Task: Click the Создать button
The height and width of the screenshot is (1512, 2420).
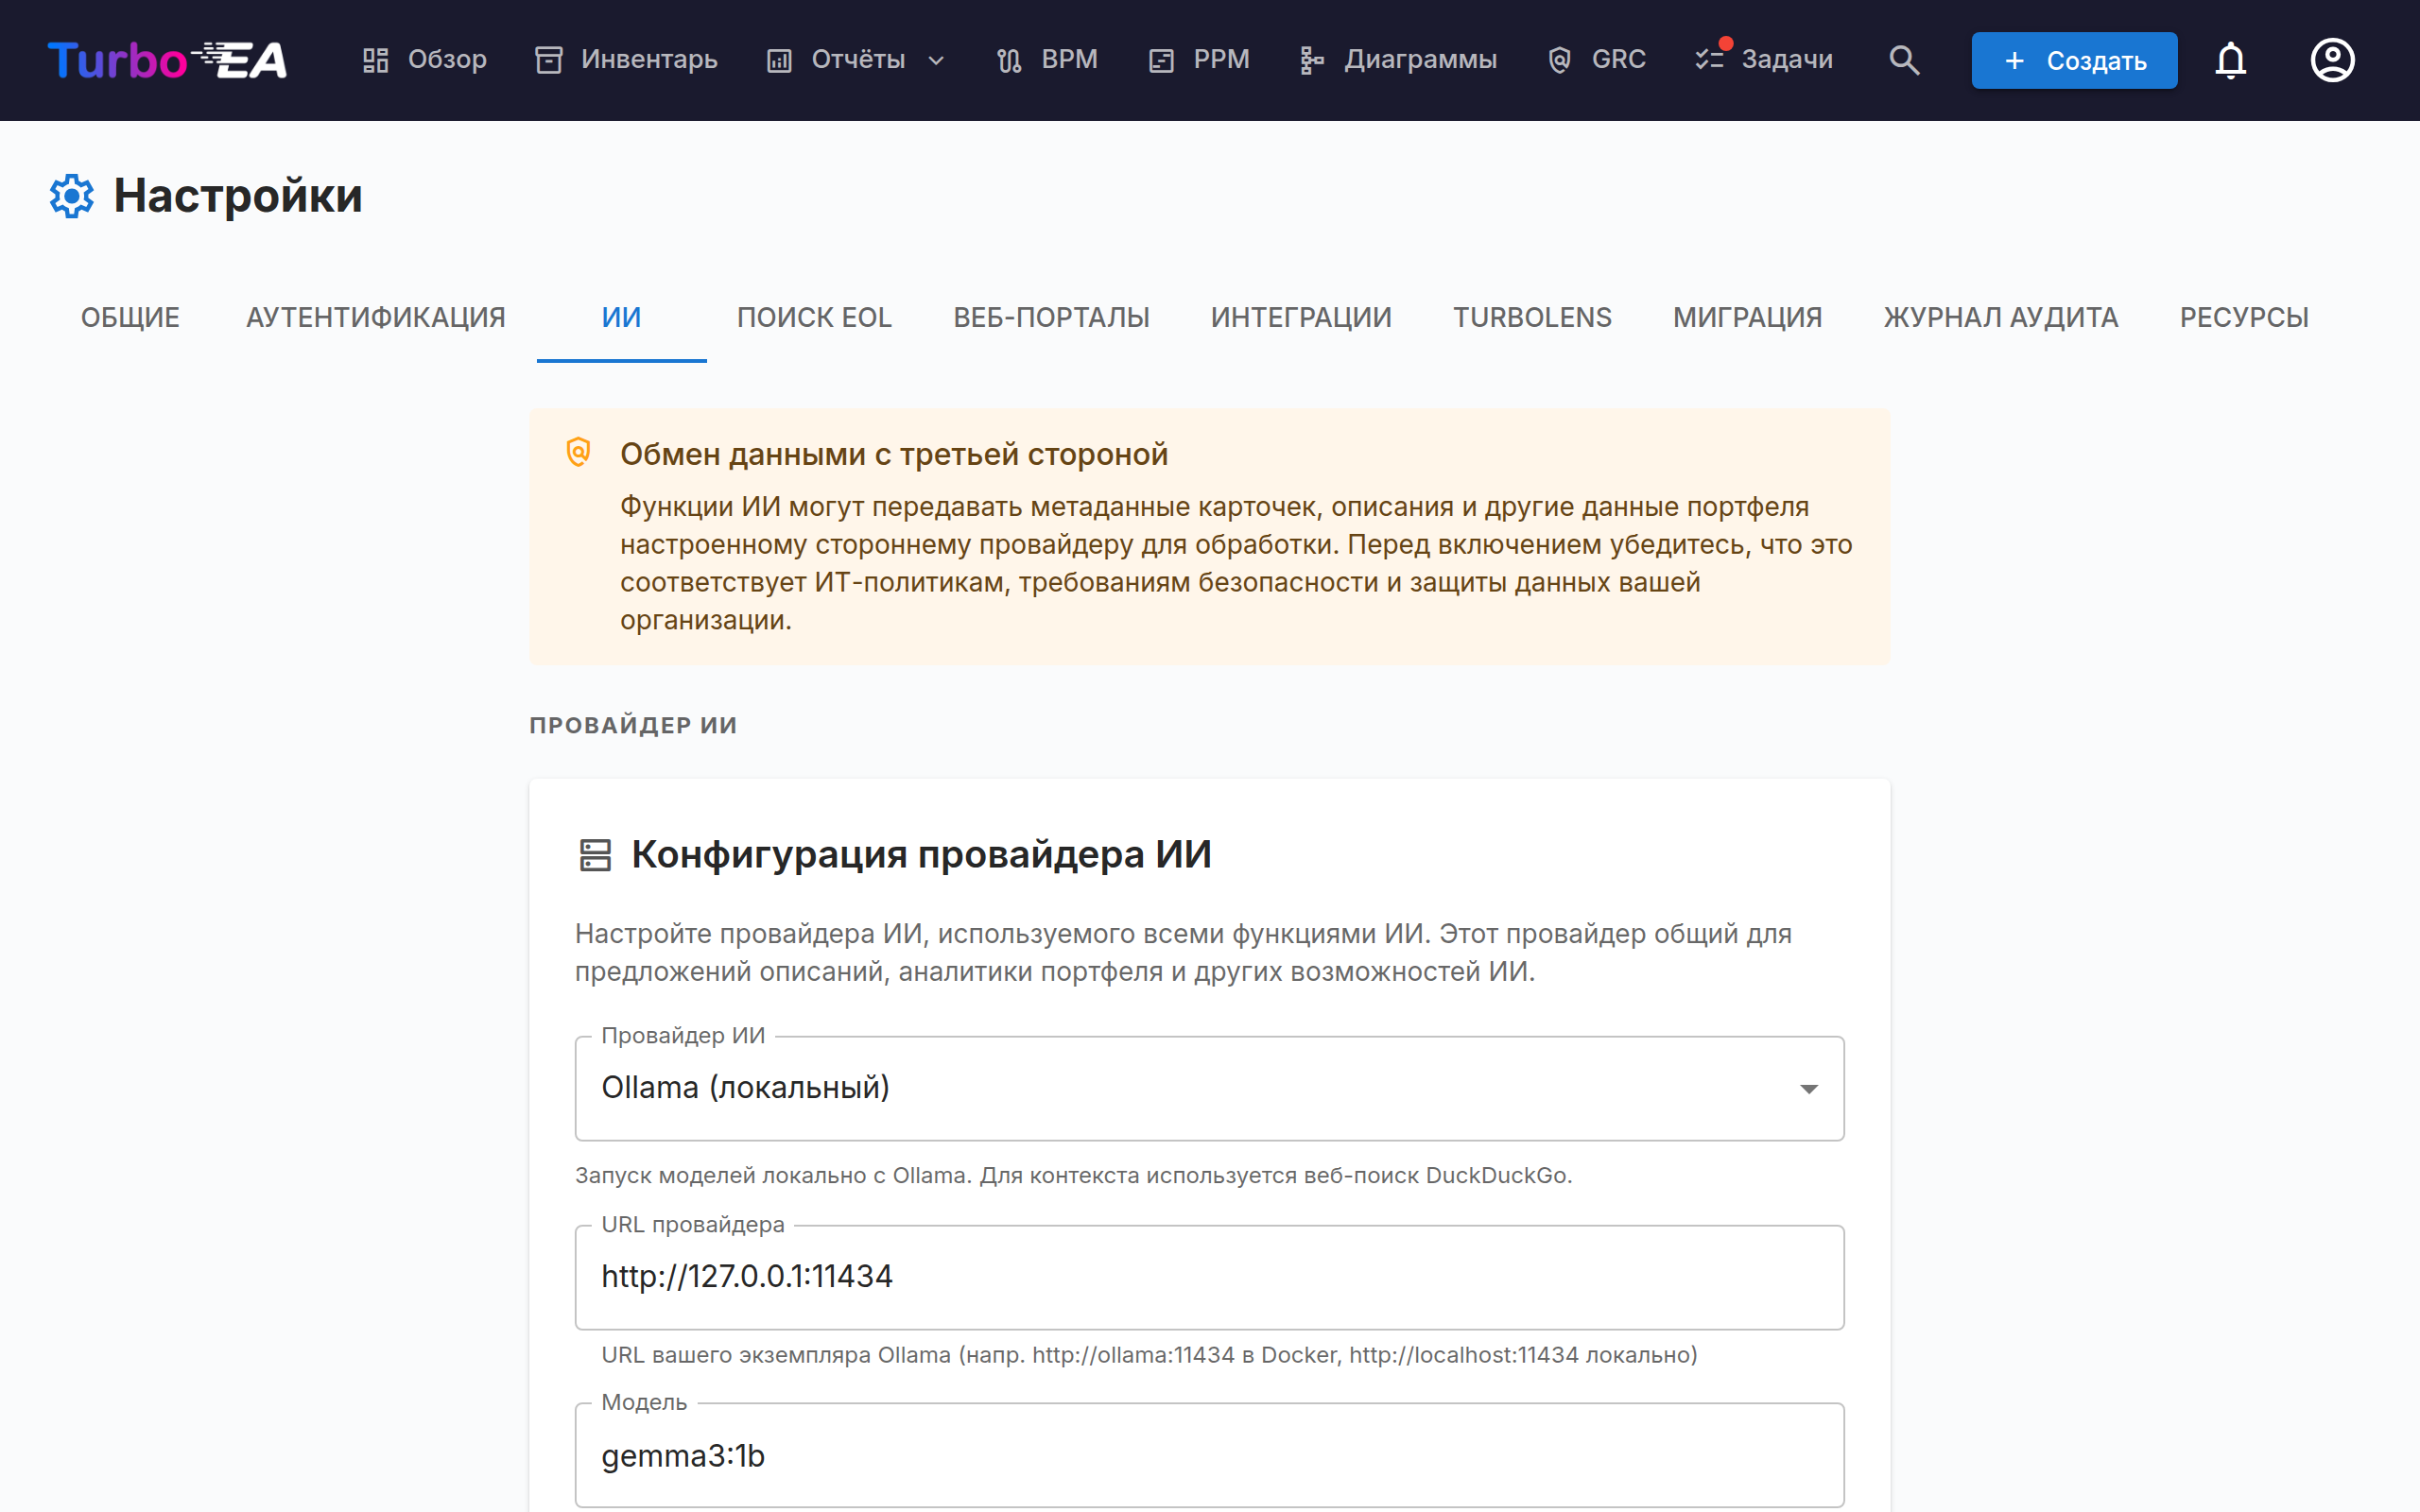Action: point(2074,60)
